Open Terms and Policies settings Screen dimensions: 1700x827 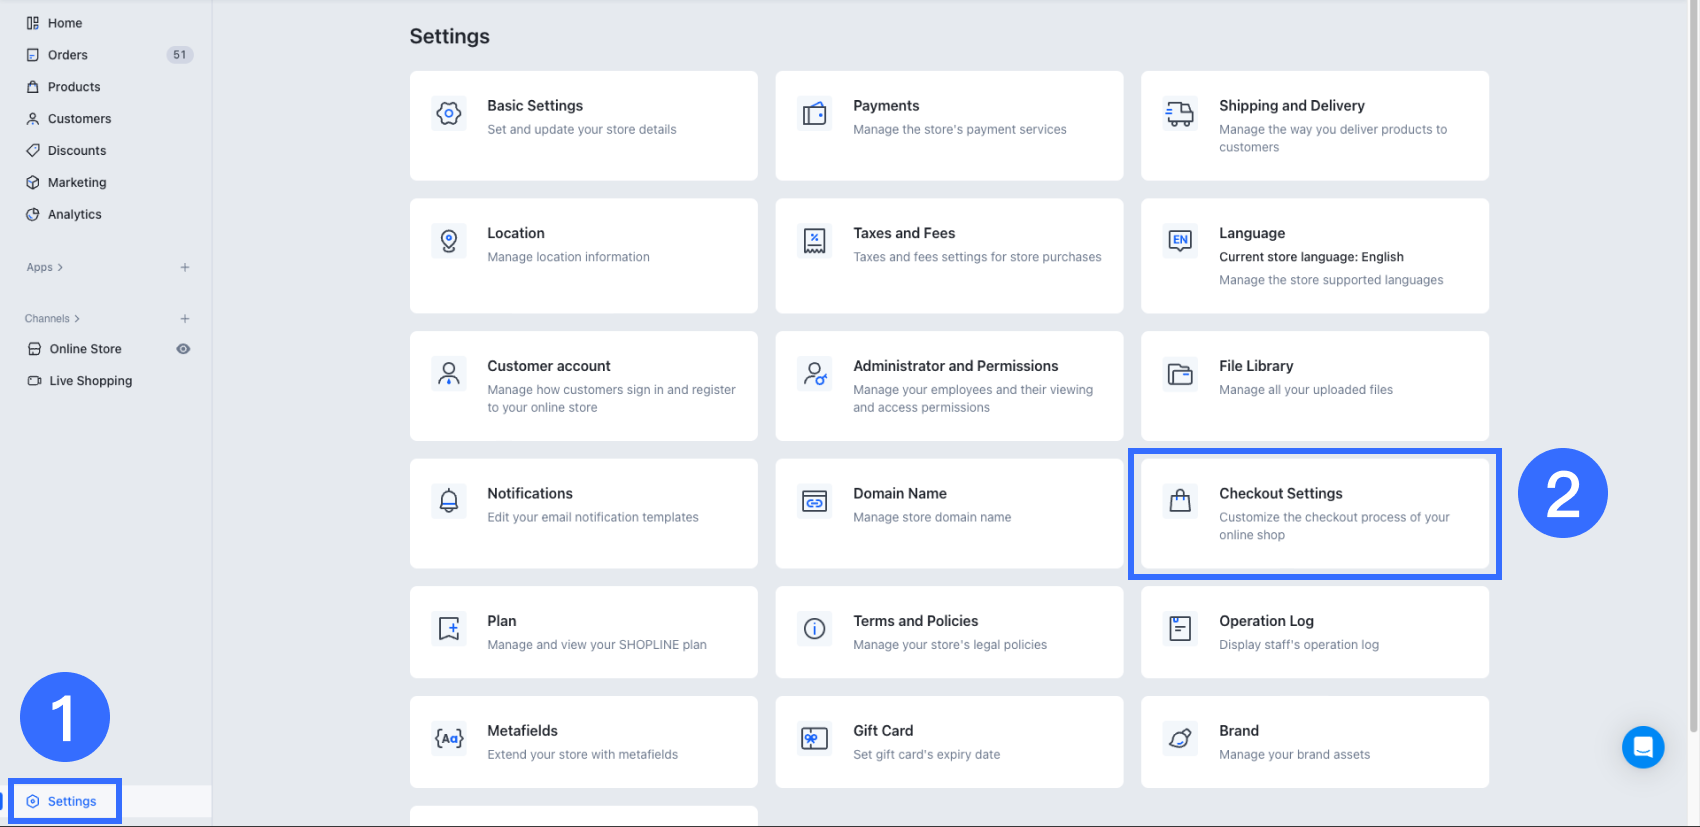click(x=916, y=621)
